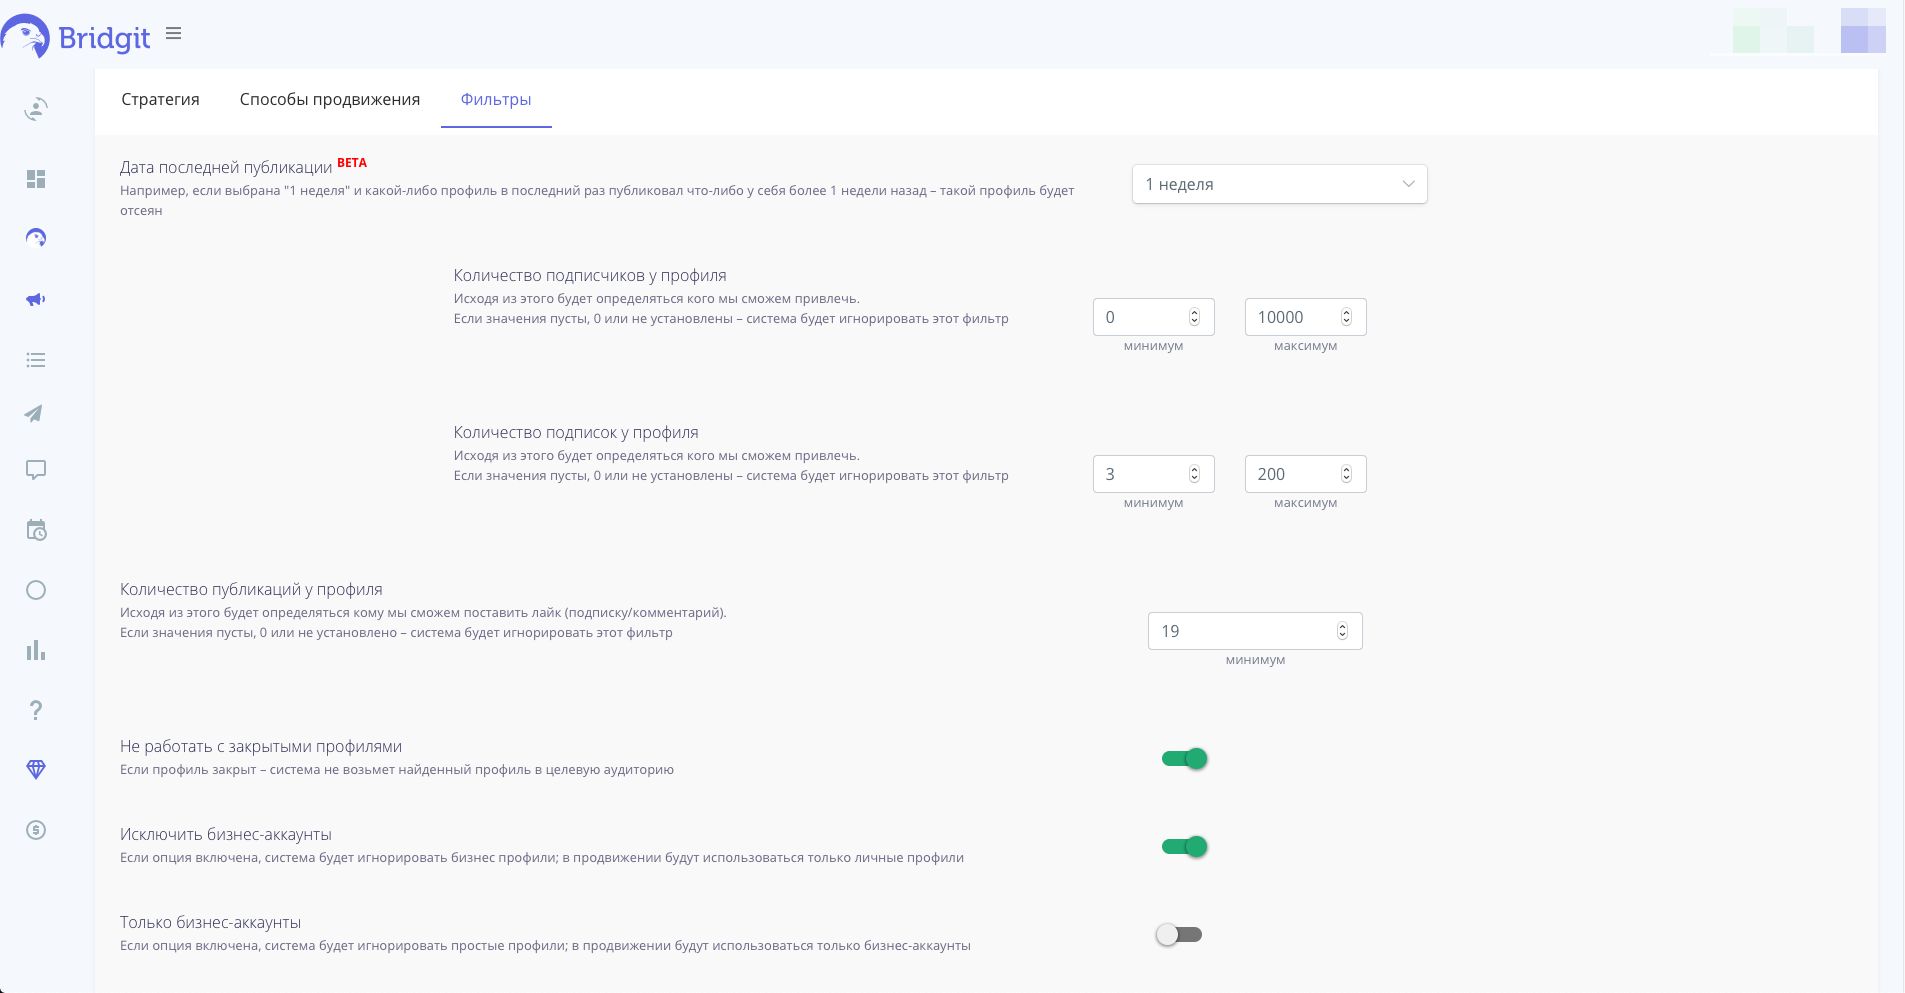Open the diamond premium icon

click(x=36, y=769)
